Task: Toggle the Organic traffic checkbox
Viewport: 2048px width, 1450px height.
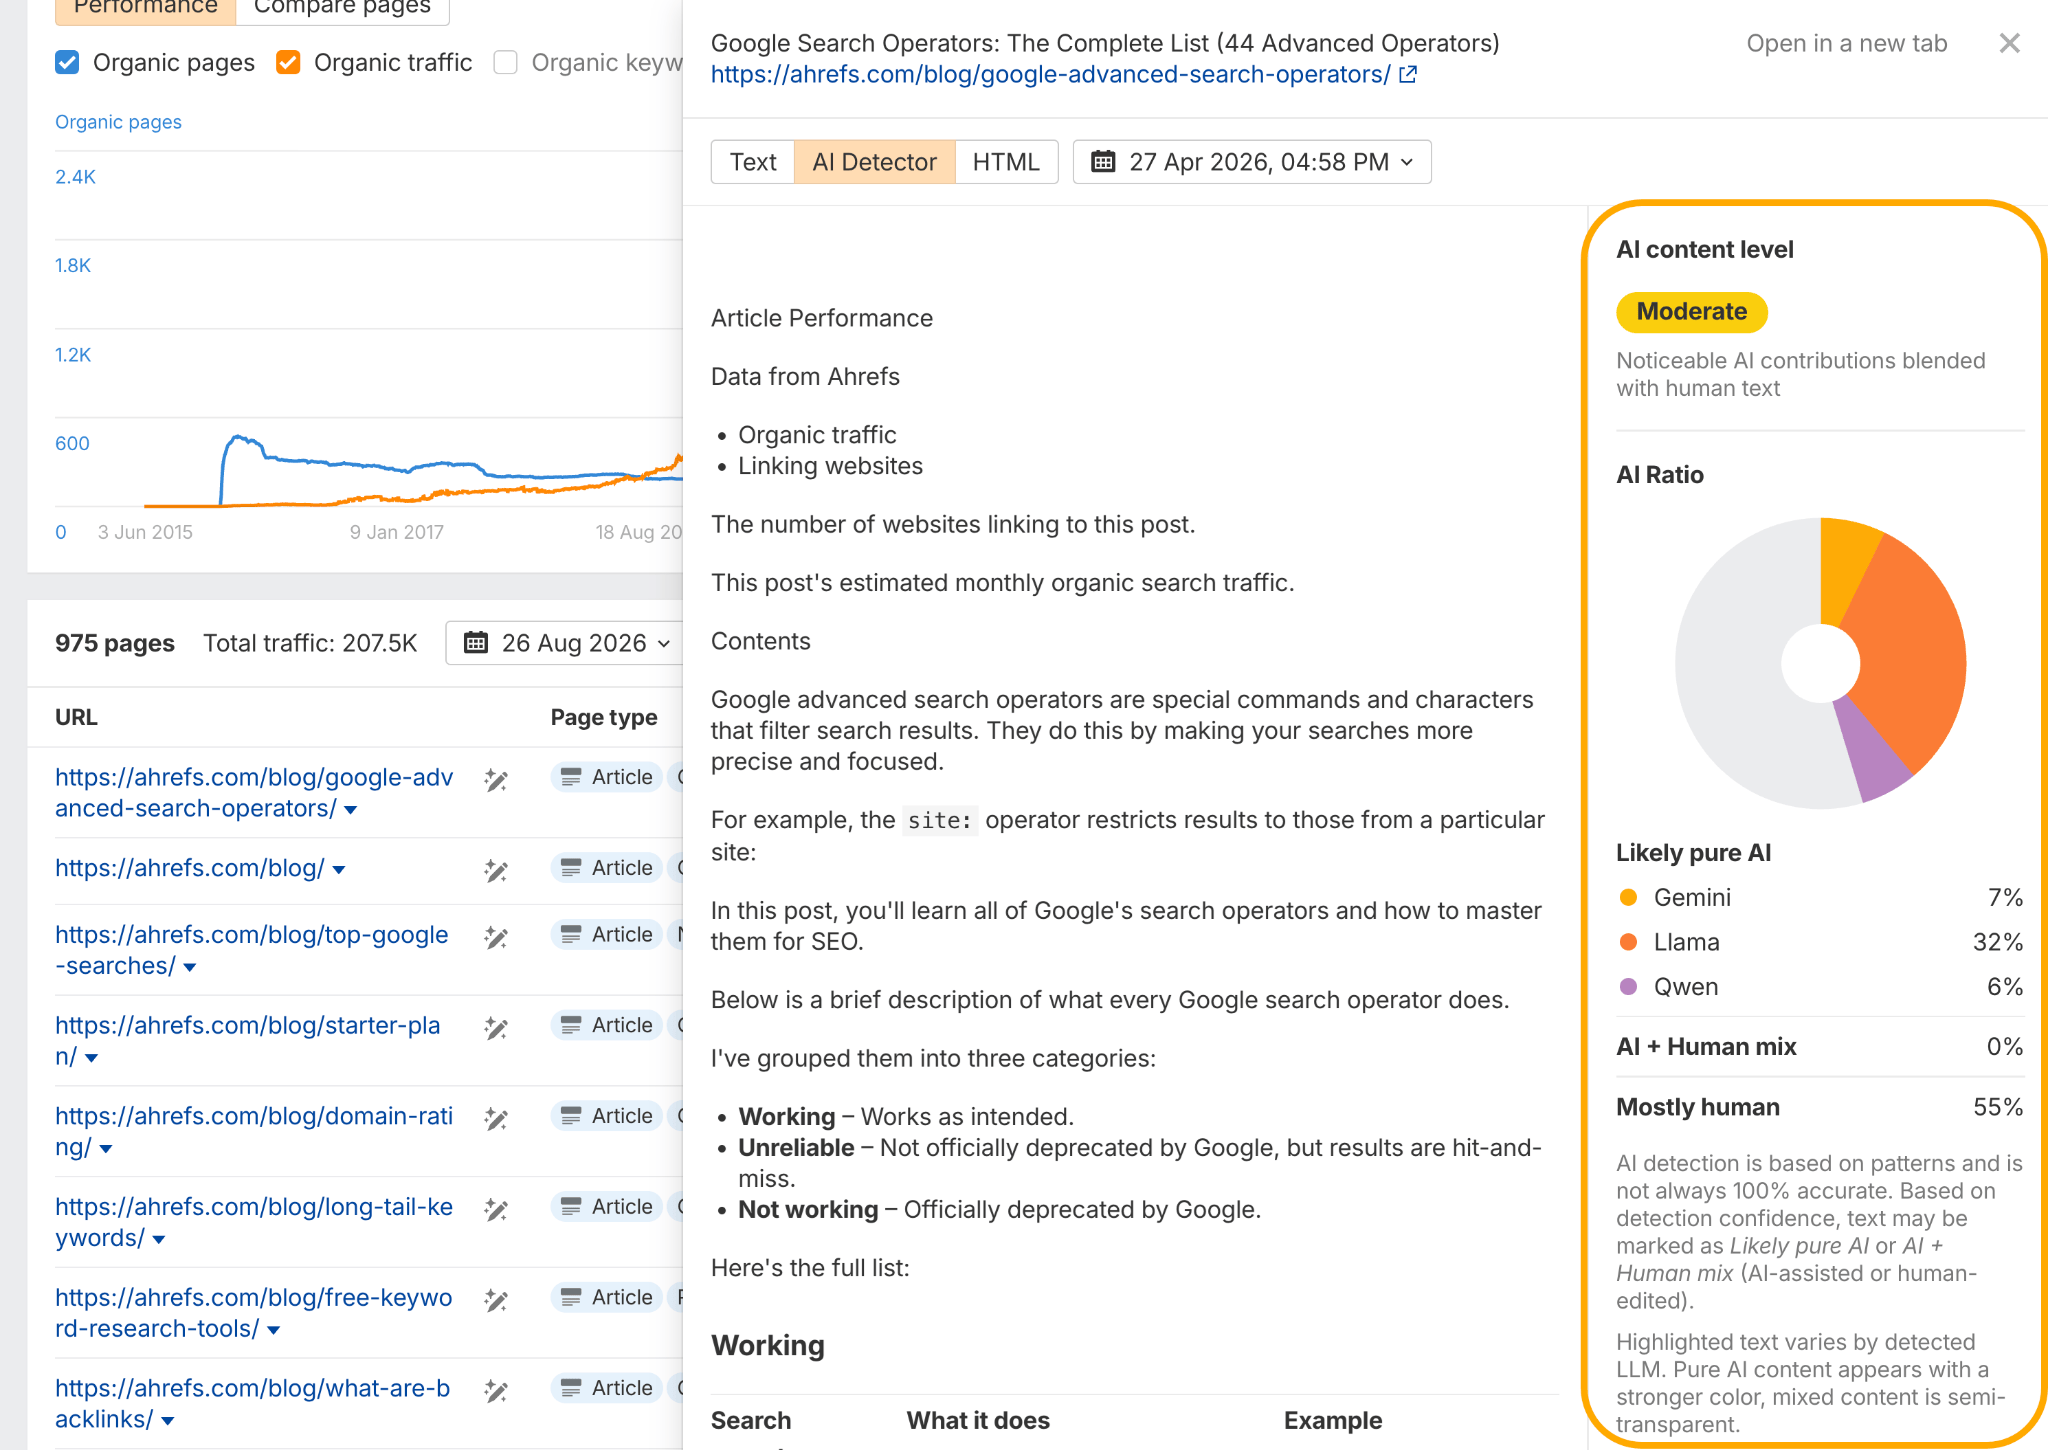Action: (x=288, y=62)
